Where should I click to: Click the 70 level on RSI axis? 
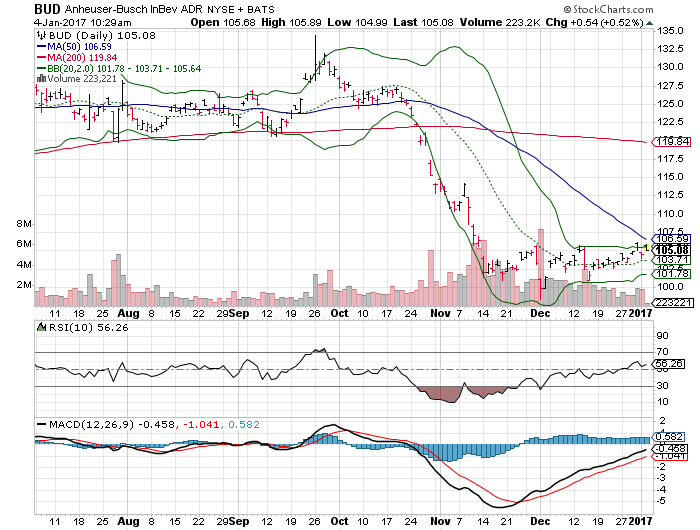(x=662, y=352)
